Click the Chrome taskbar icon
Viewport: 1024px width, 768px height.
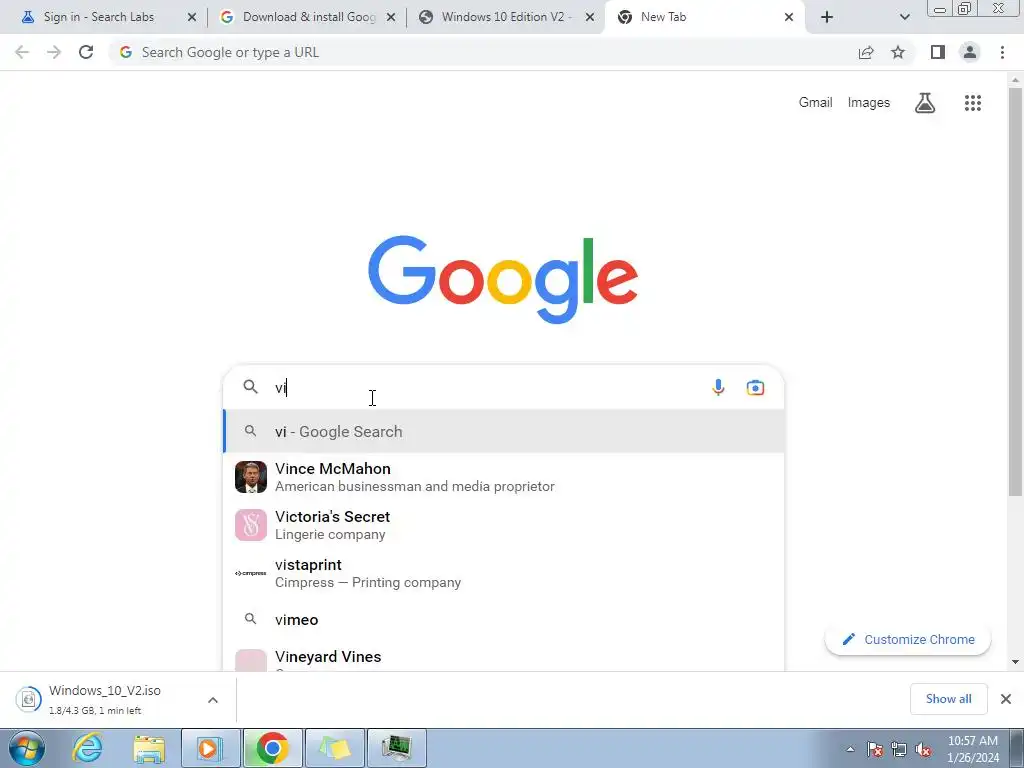click(272, 748)
